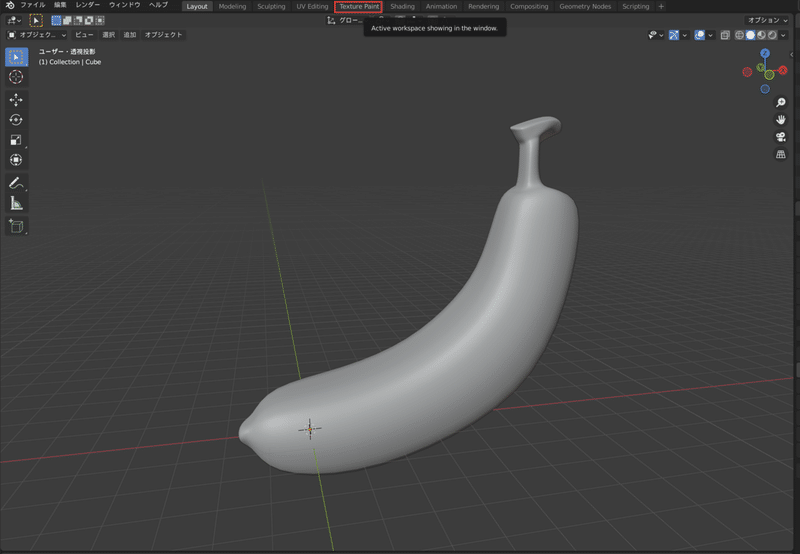Open the オブジェクト mode selector dropdown
Viewport: 800px width, 554px height.
(37, 35)
